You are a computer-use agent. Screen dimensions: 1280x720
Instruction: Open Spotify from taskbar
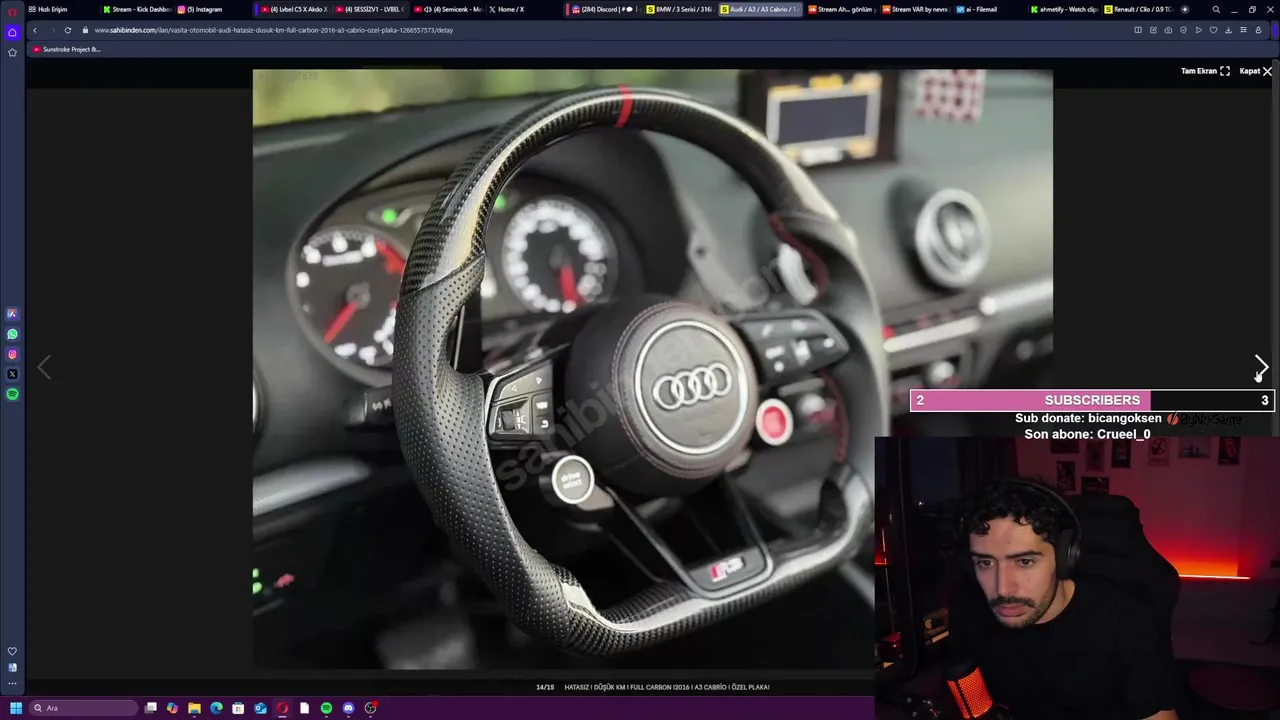pyautogui.click(x=326, y=708)
